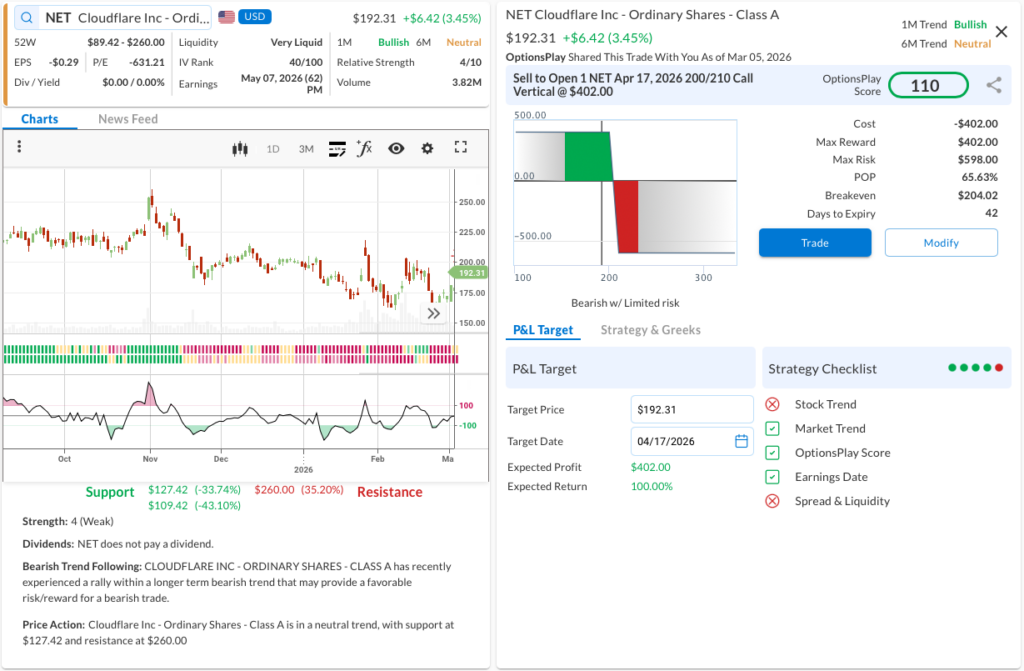Click the Target Price input field

(x=691, y=409)
